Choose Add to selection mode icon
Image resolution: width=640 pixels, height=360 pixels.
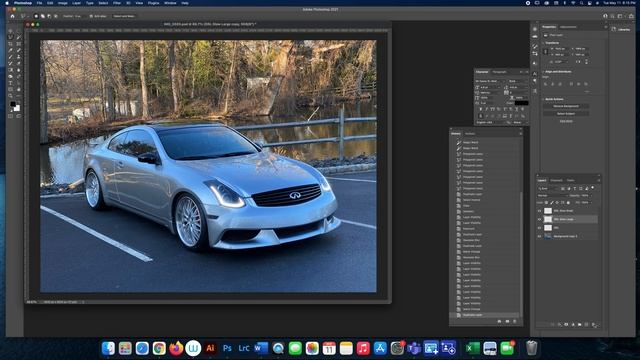coord(43,16)
